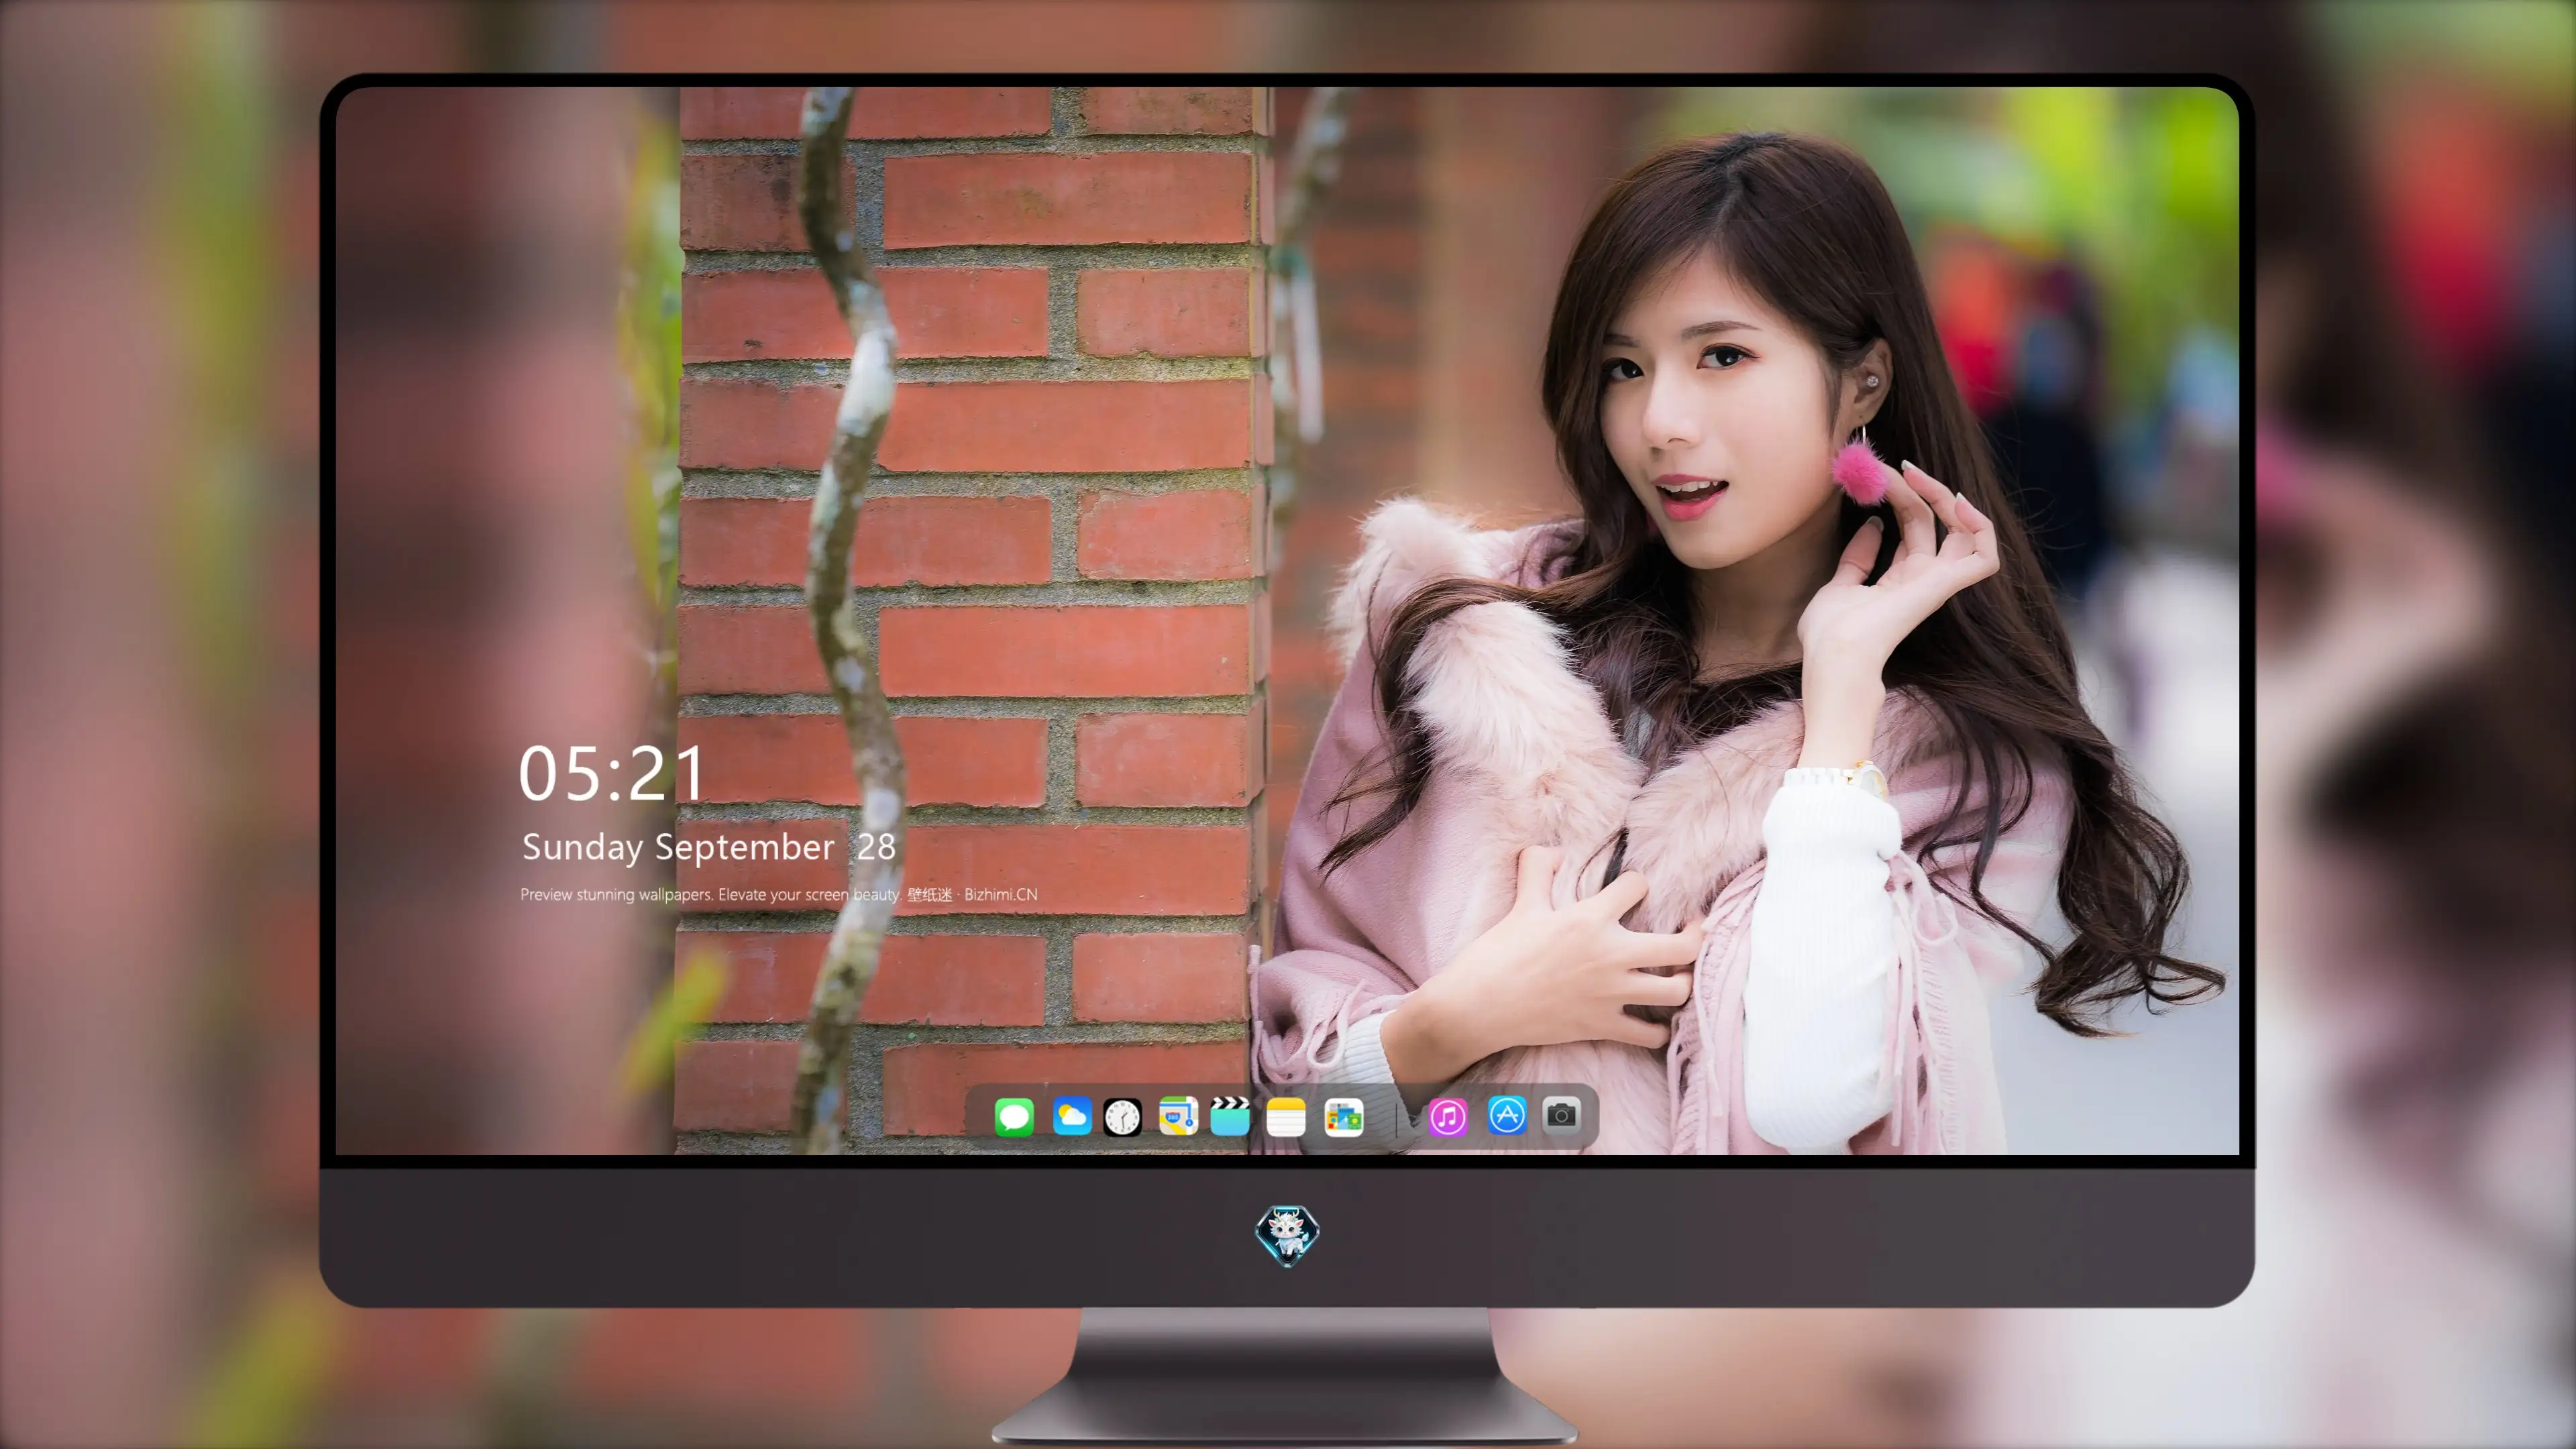Open the Maps app in the dock
This screenshot has height=1449, width=2576.
coord(1178,1116)
